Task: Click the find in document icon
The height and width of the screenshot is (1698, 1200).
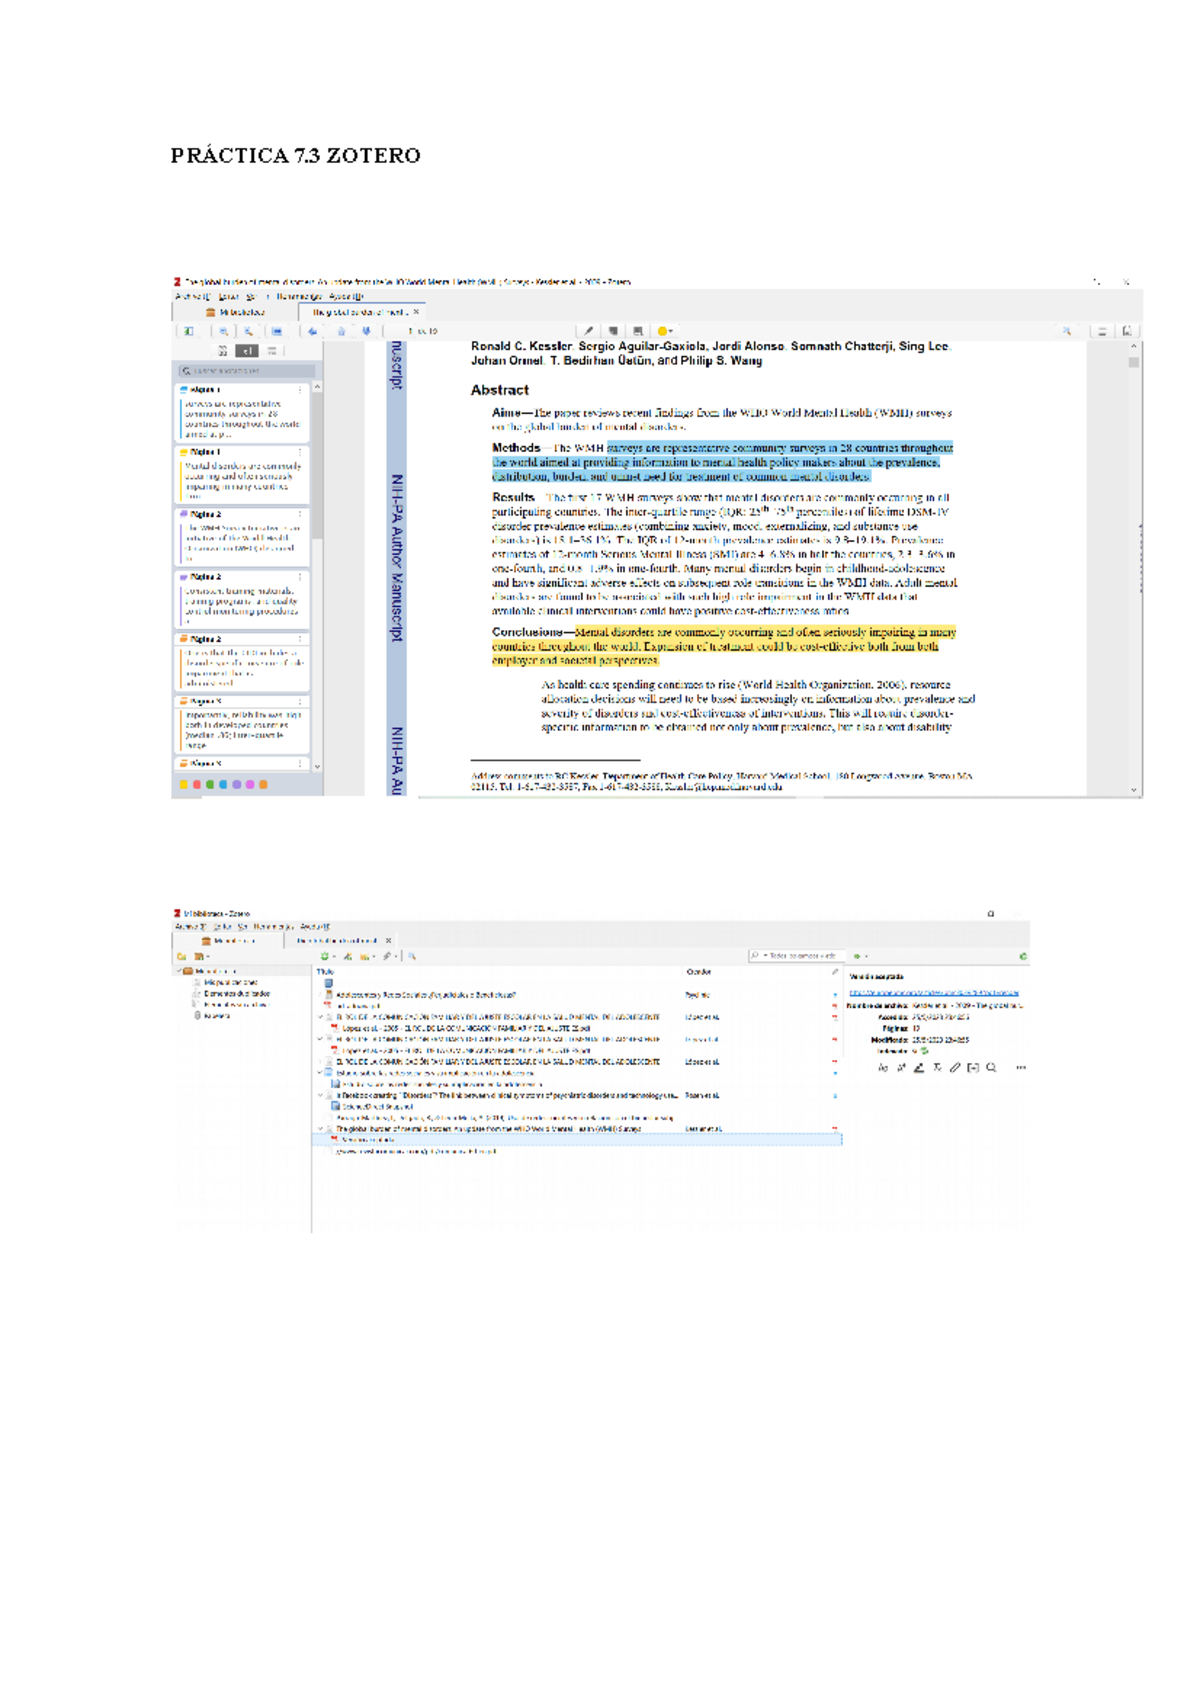Action: point(1067,331)
